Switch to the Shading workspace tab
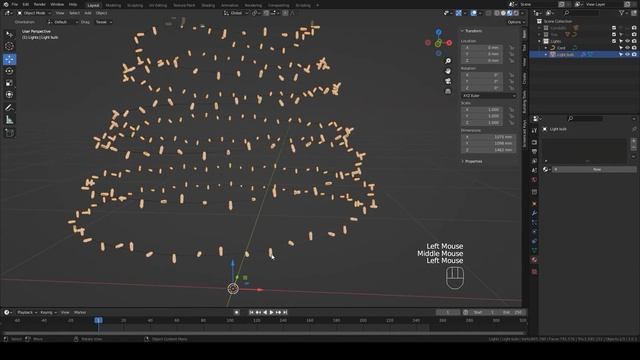This screenshot has height=360, width=640. [x=208, y=5]
